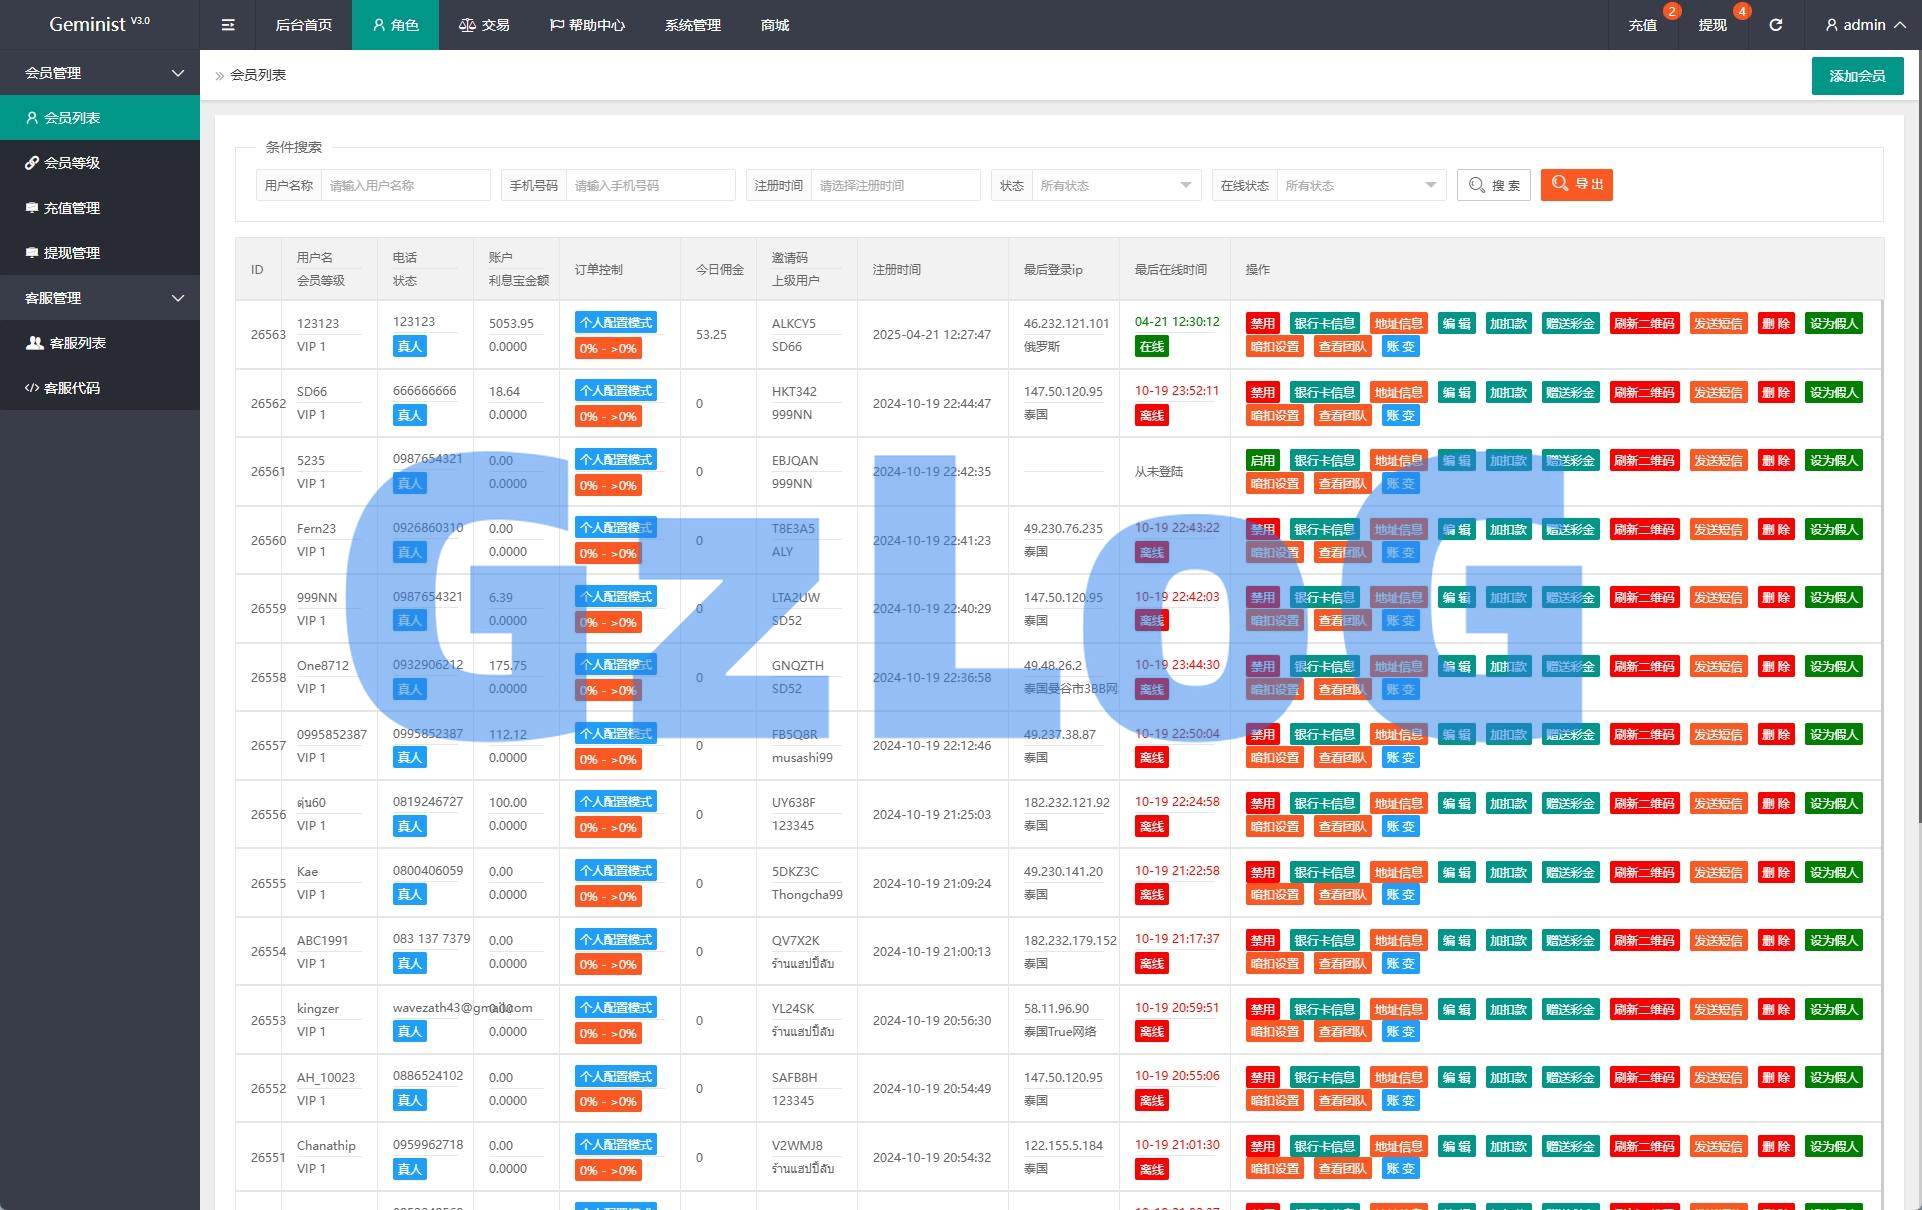Click 启用 to enable user 5235
The image size is (1922, 1210).
click(x=1262, y=460)
